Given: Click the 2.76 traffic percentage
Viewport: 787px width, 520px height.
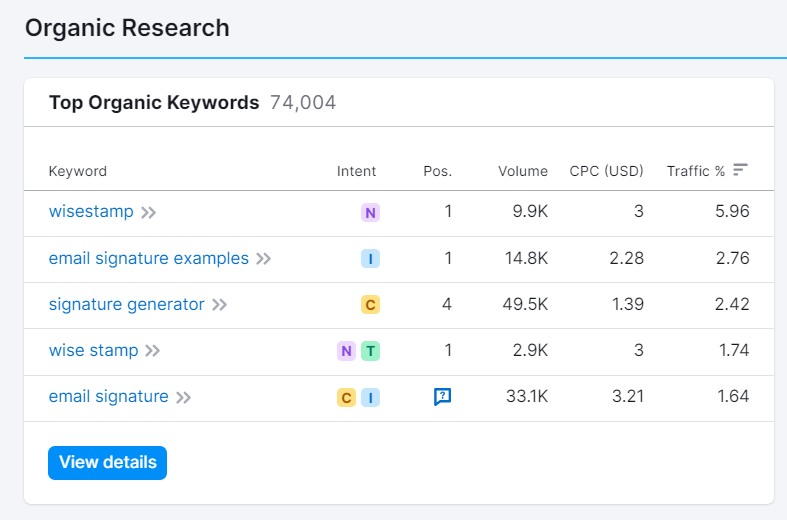Looking at the screenshot, I should (x=732, y=258).
